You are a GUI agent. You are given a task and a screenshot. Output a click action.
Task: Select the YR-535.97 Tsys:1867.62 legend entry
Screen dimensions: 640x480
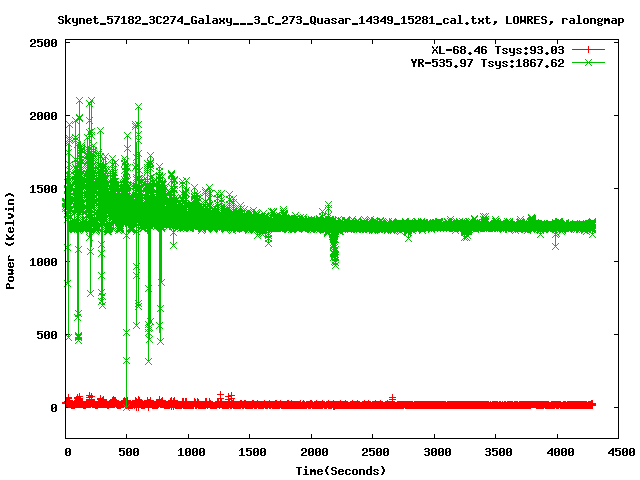coord(487,63)
